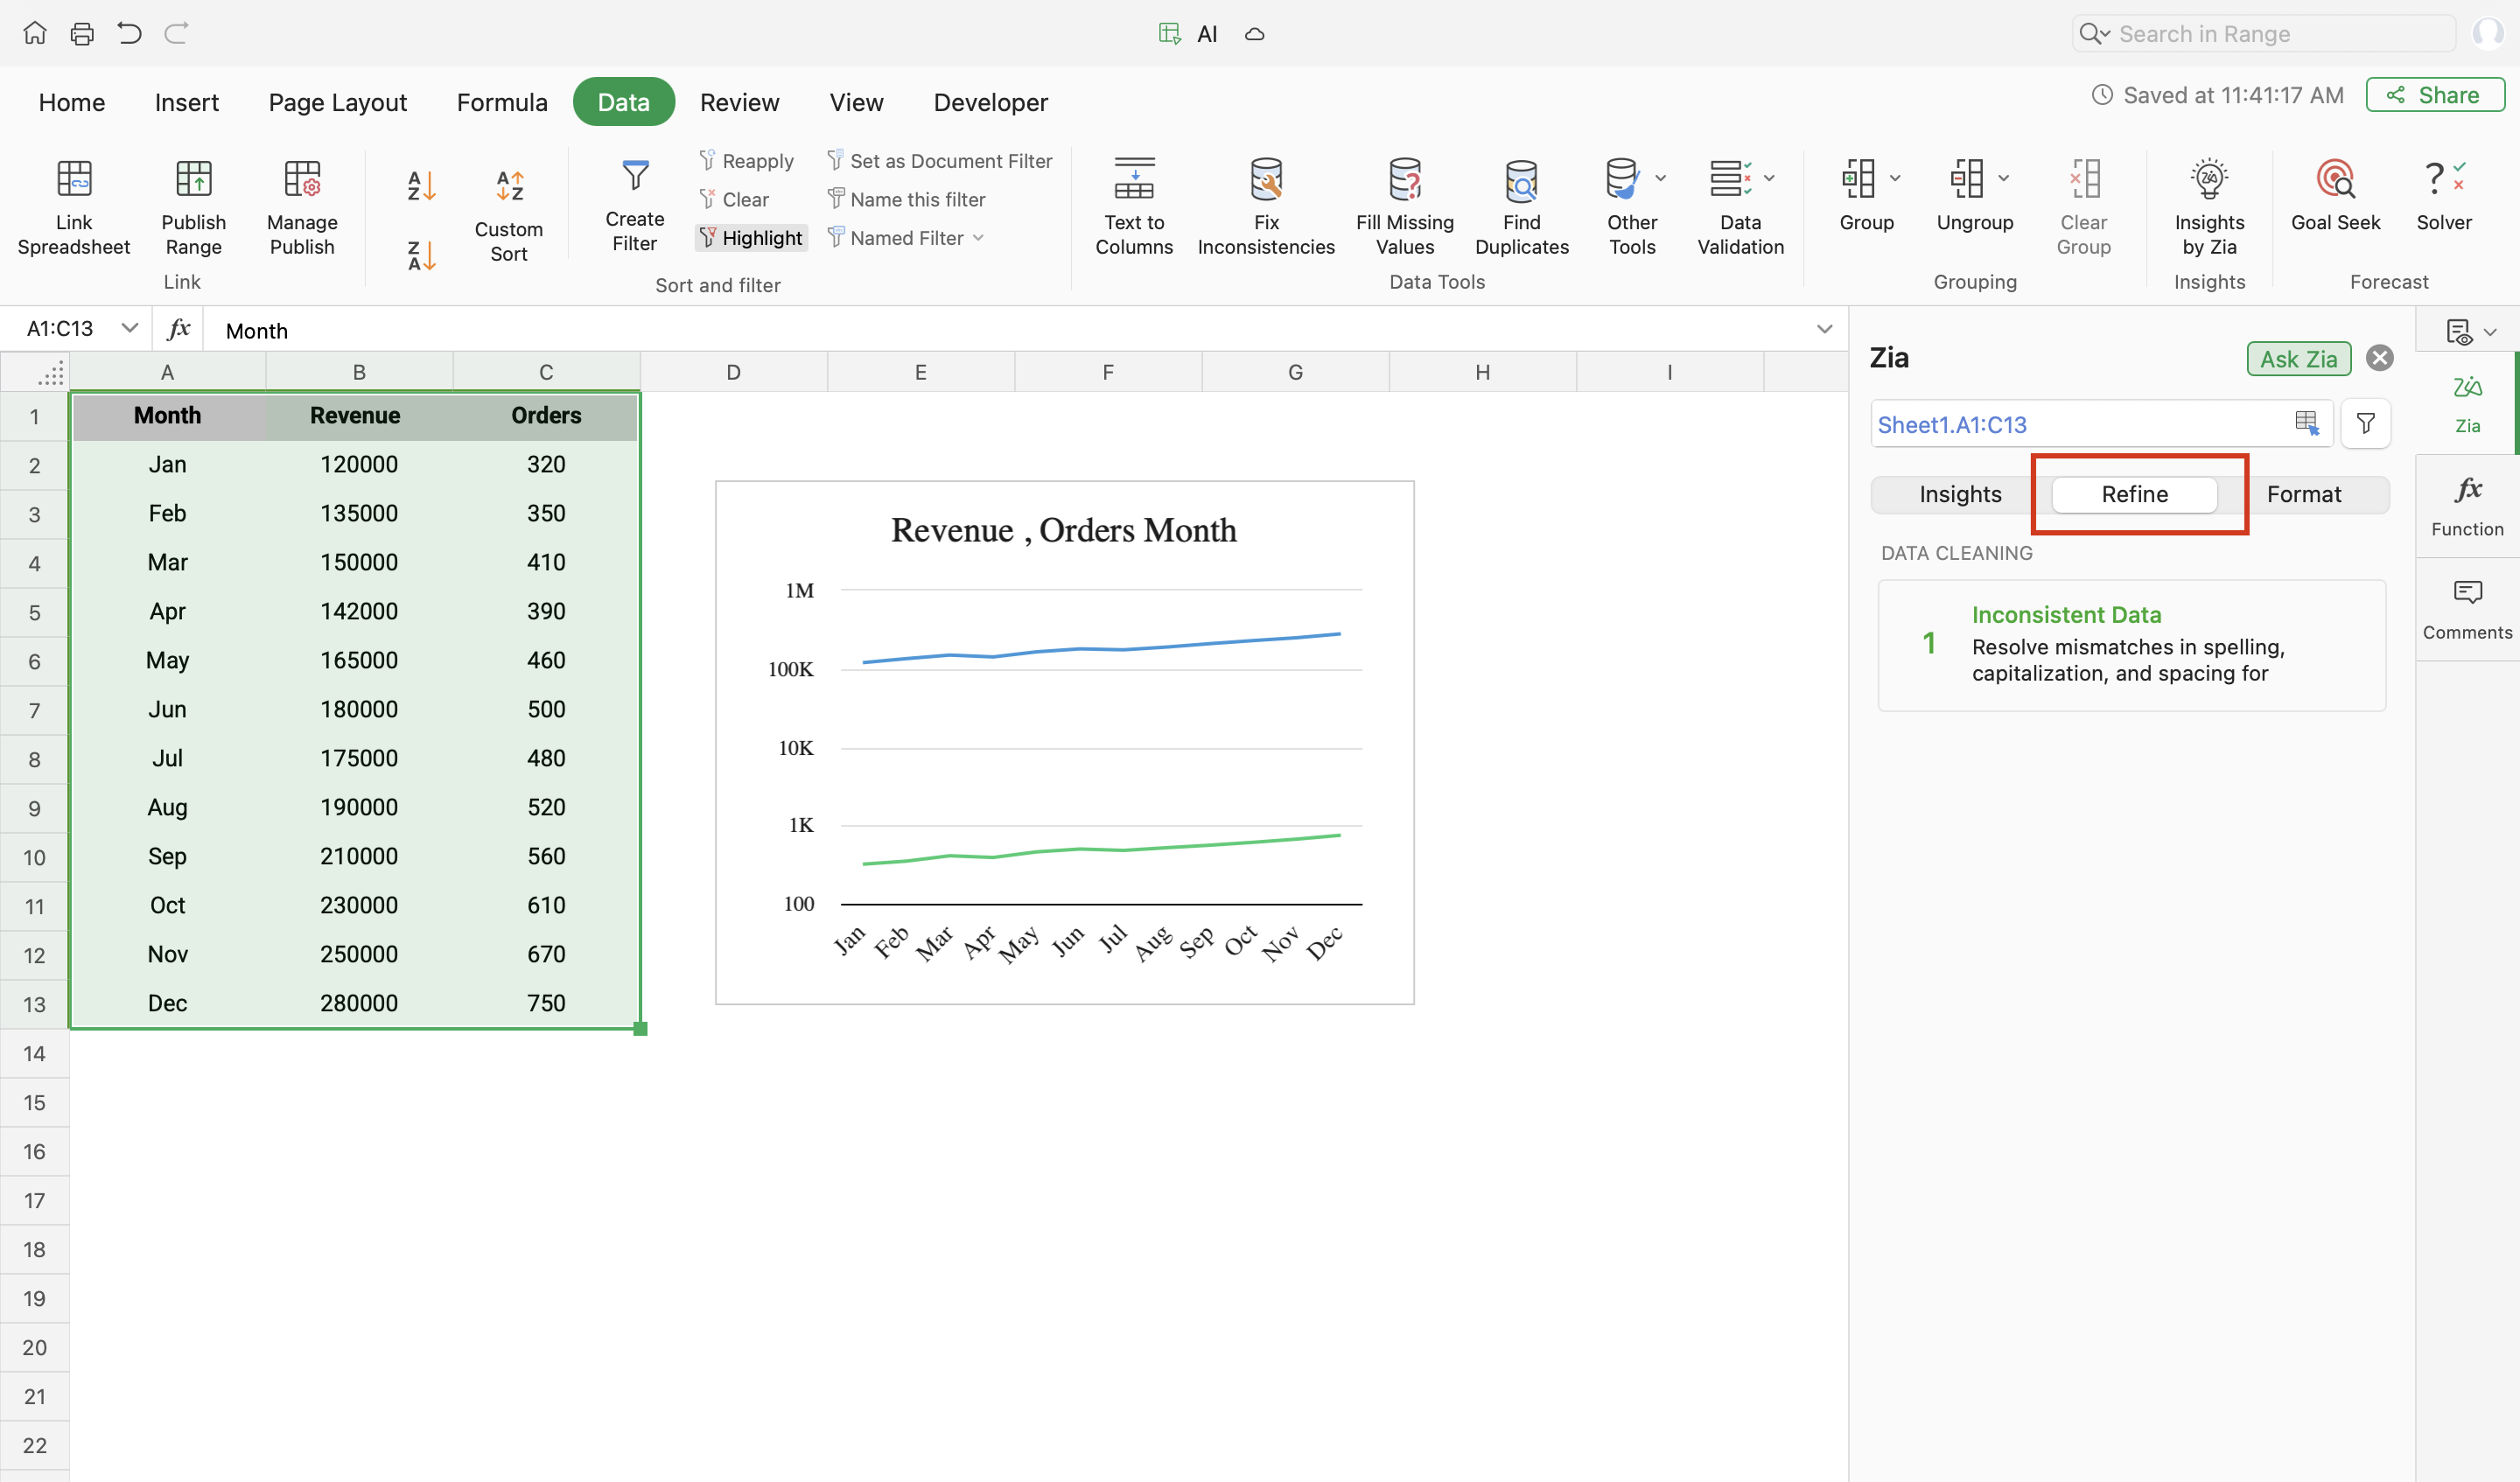Open the cell reference name box dropdown

[129, 328]
